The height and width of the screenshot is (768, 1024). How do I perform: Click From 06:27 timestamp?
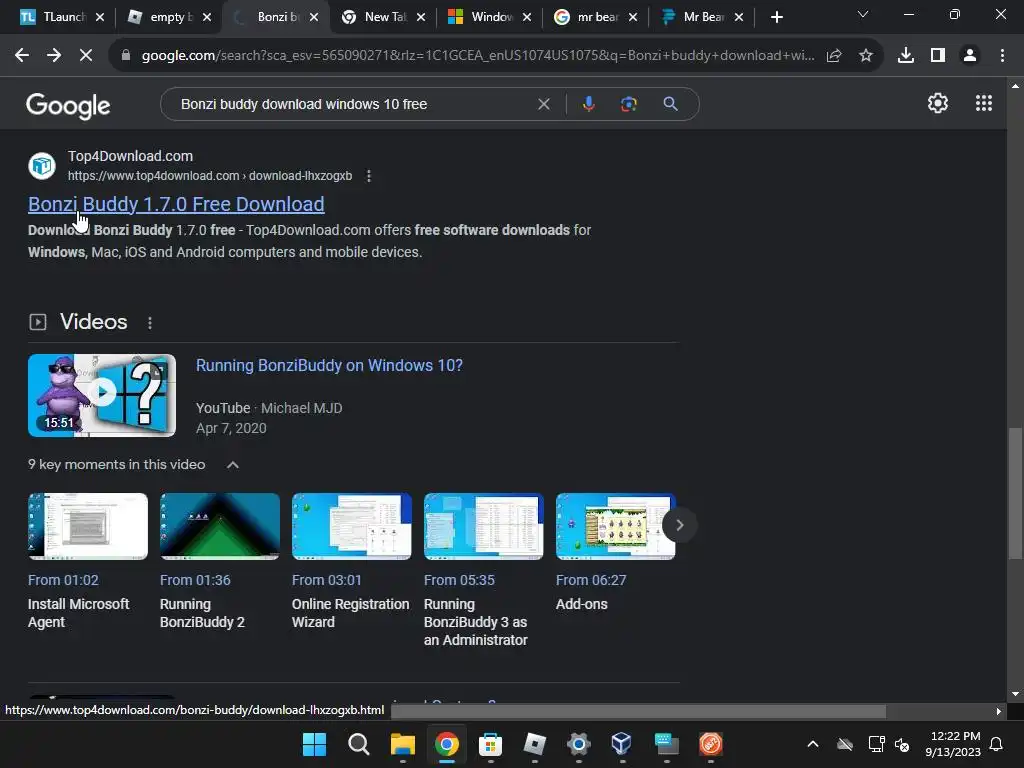(x=591, y=580)
